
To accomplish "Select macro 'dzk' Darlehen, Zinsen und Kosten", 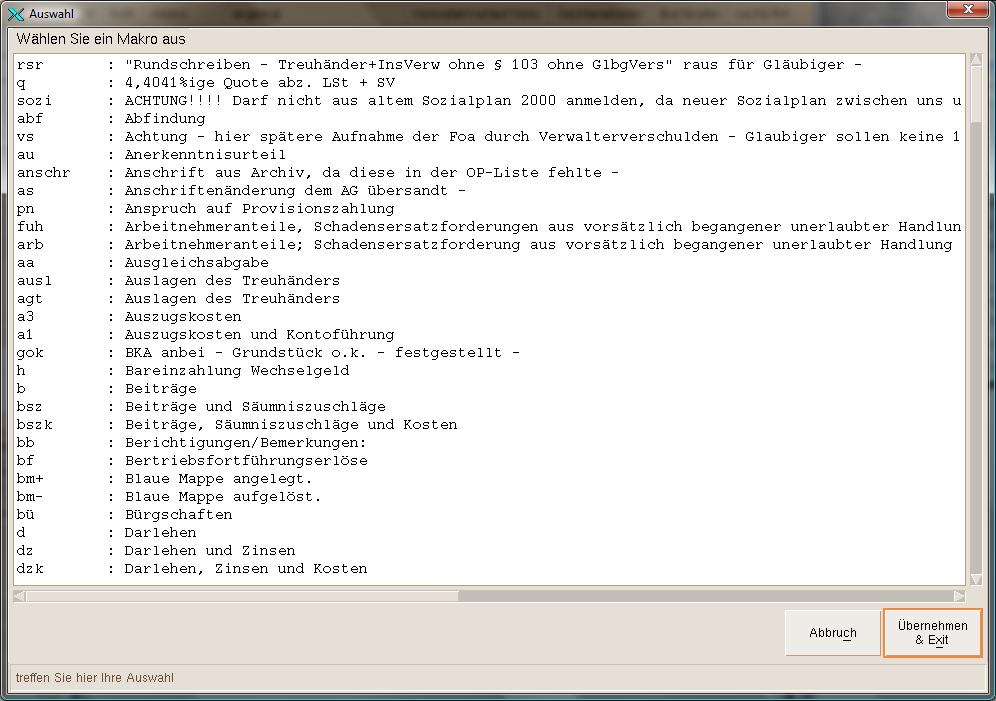I will pyautogui.click(x=489, y=568).
